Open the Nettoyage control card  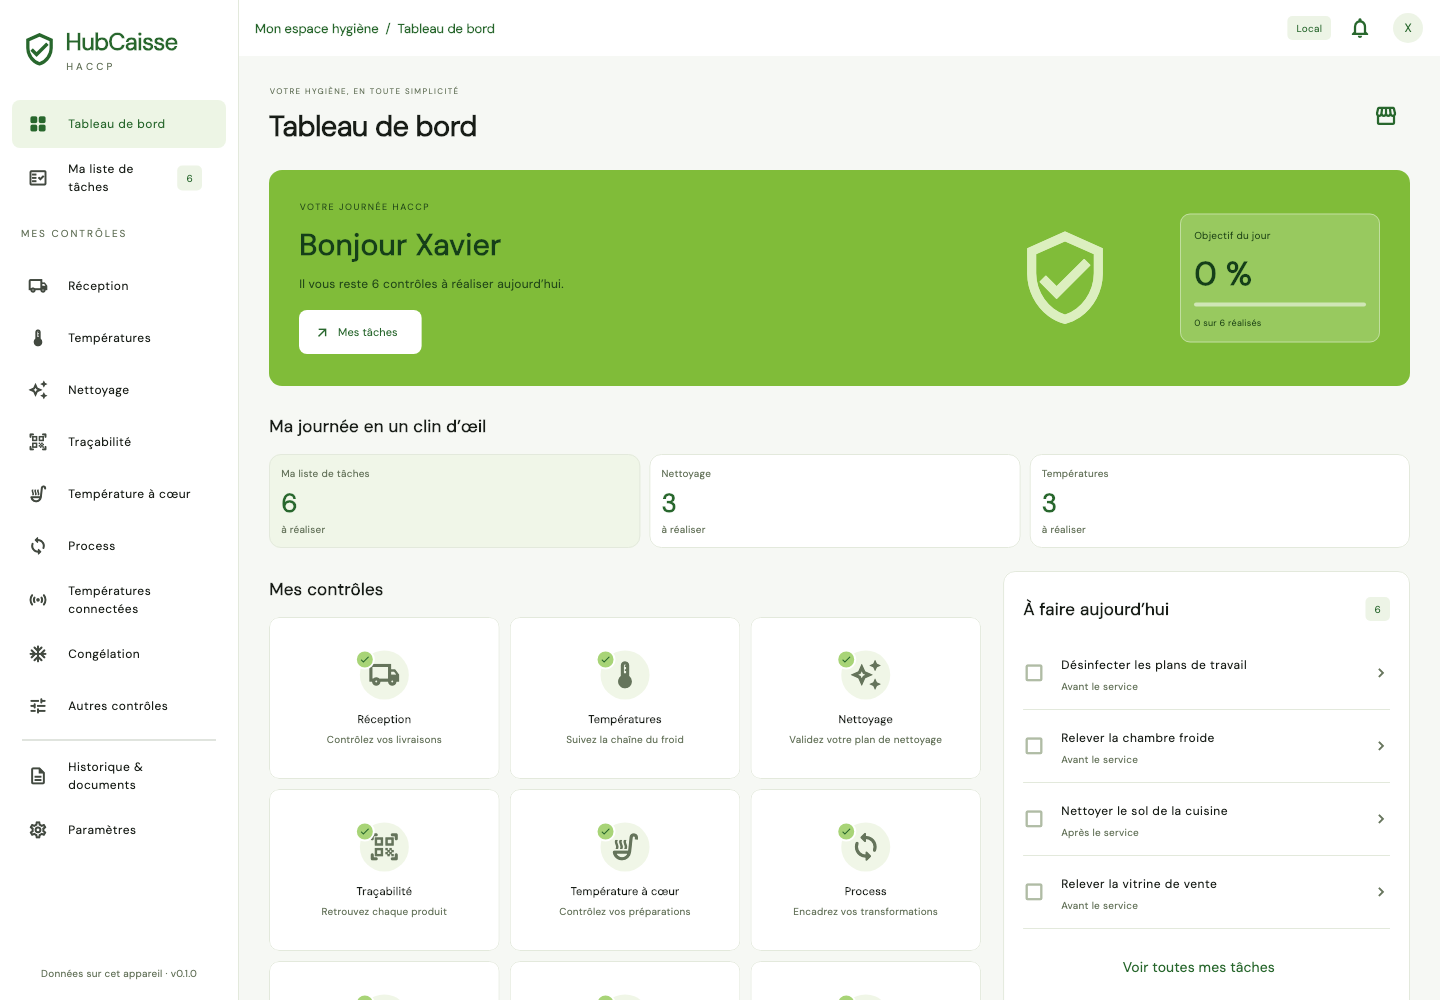(866, 698)
